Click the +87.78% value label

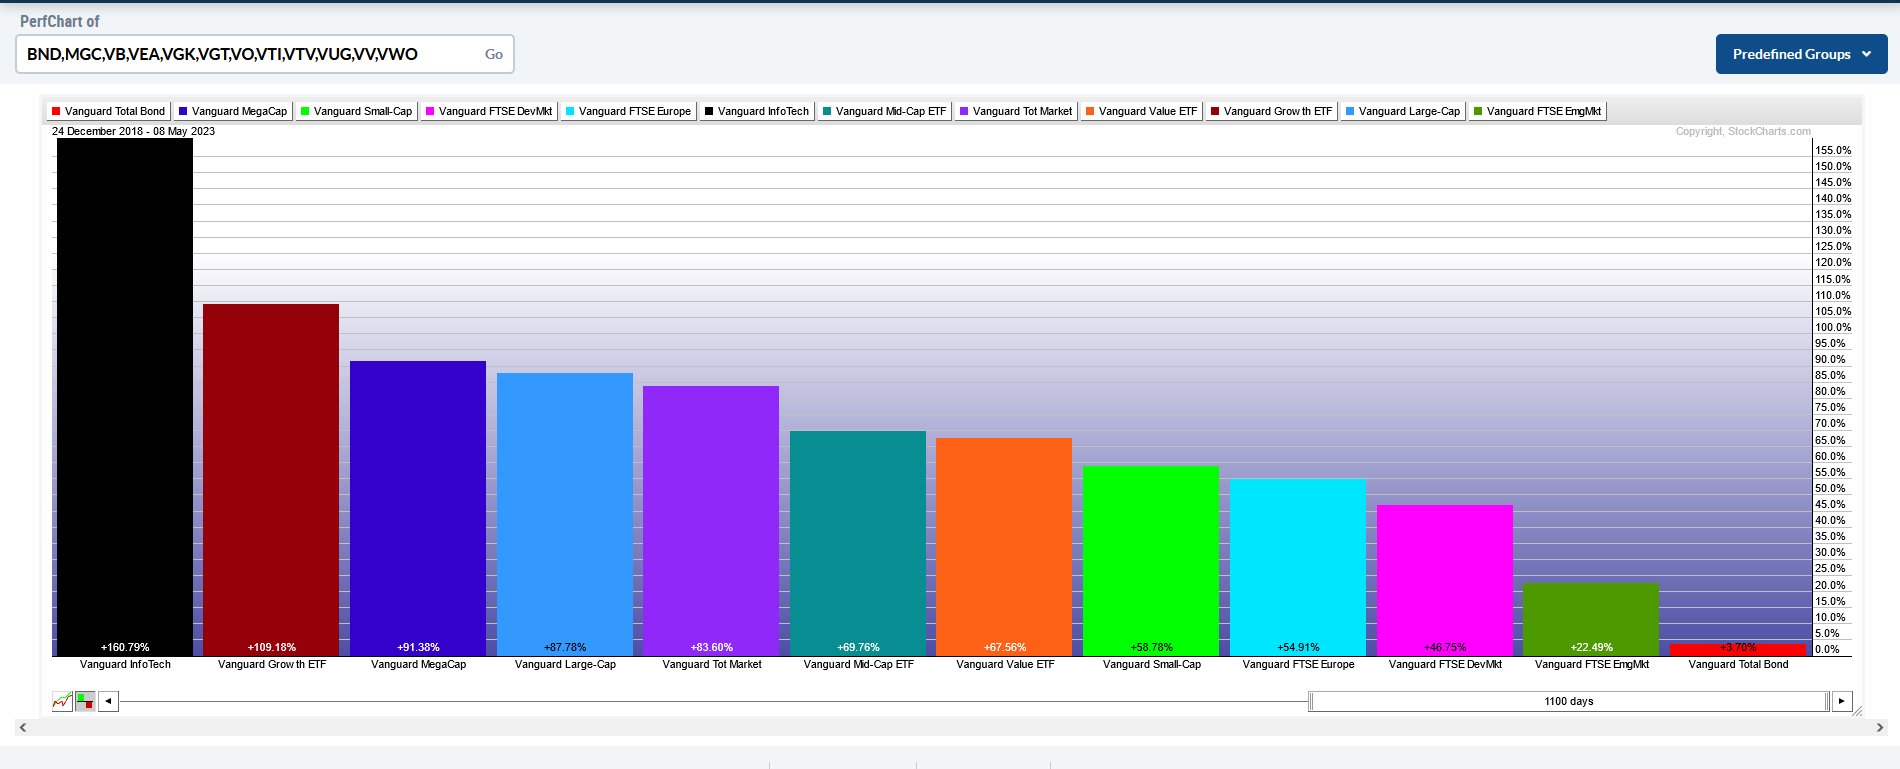[x=565, y=647]
